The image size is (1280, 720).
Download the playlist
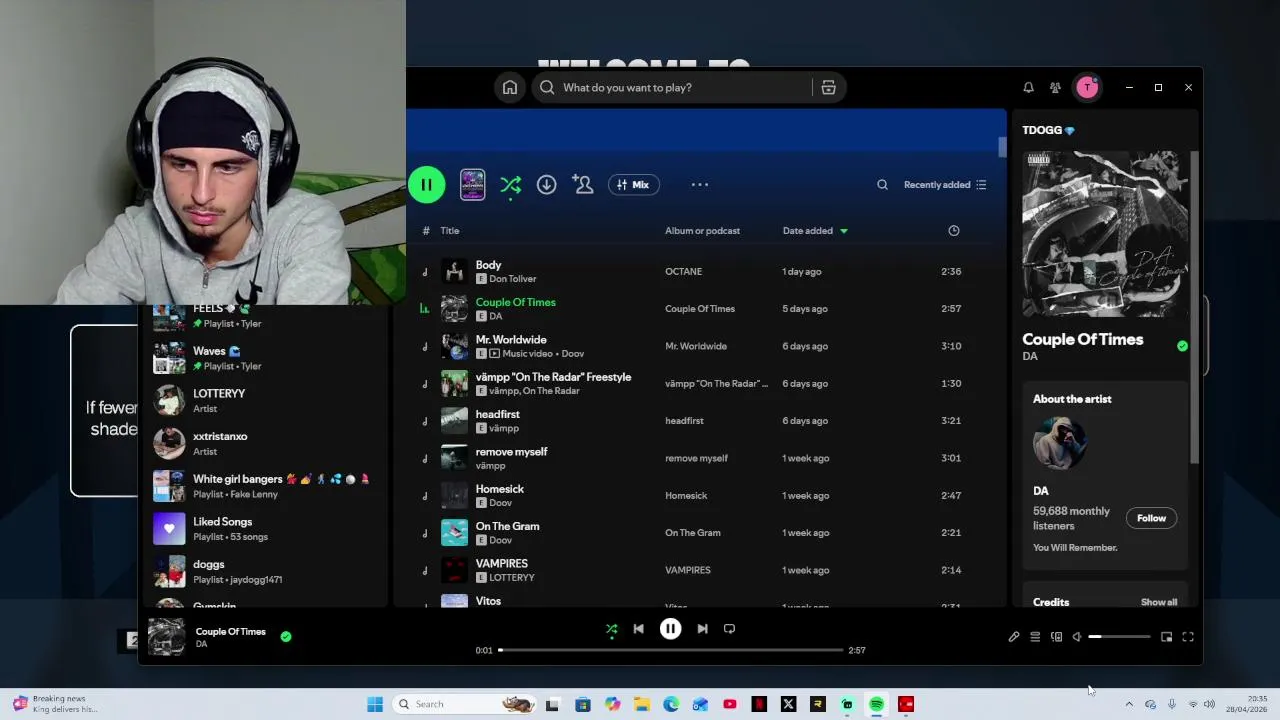coord(546,185)
